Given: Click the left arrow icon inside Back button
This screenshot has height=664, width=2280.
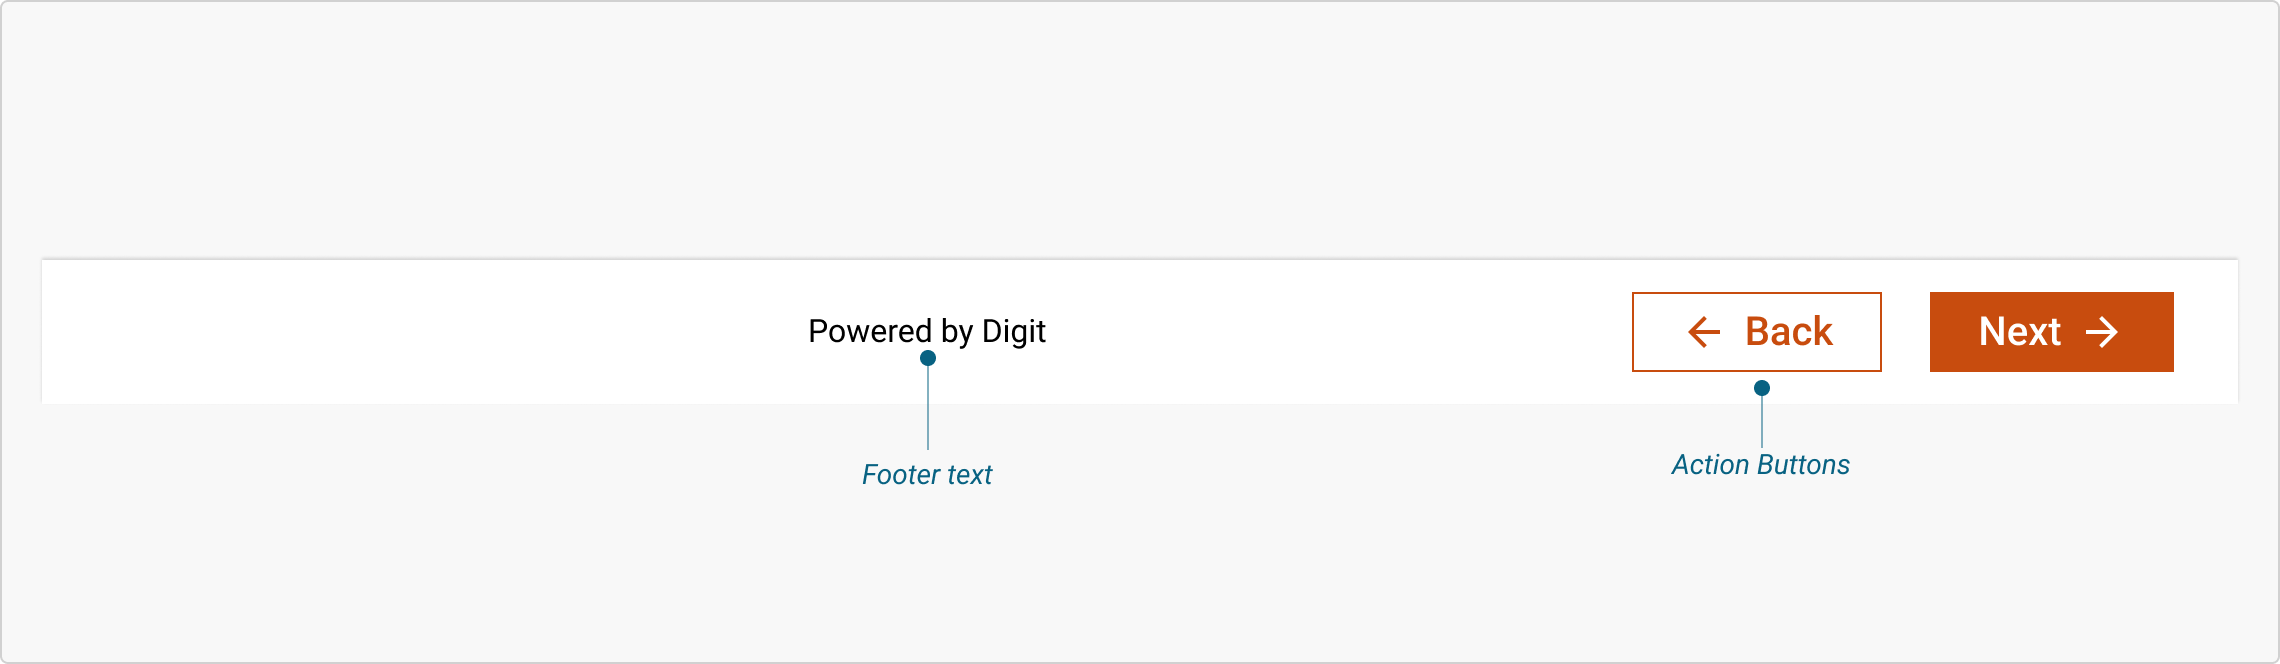Looking at the screenshot, I should tap(1704, 332).
